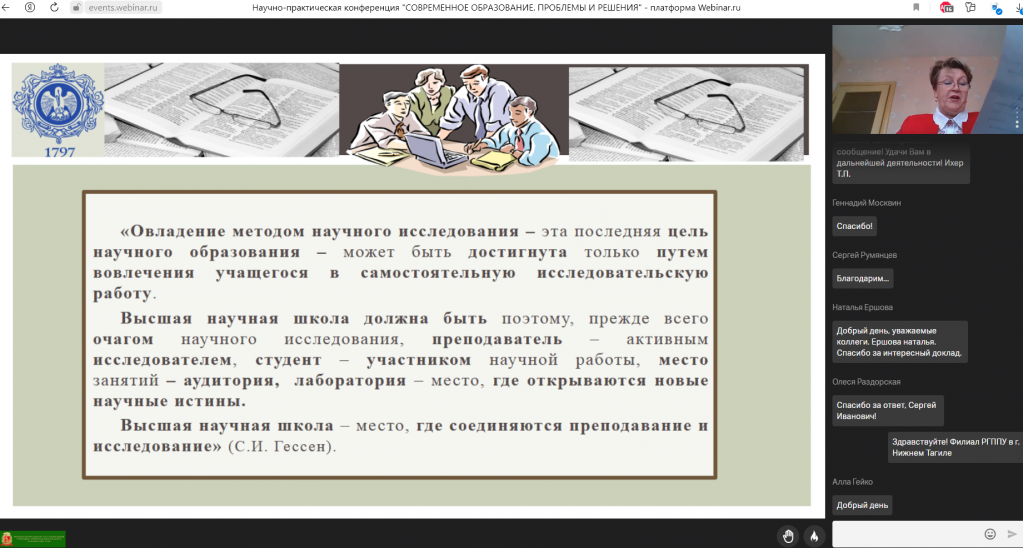Click the presenter's webcam video
This screenshot has height=548, width=1023.
(x=927, y=80)
